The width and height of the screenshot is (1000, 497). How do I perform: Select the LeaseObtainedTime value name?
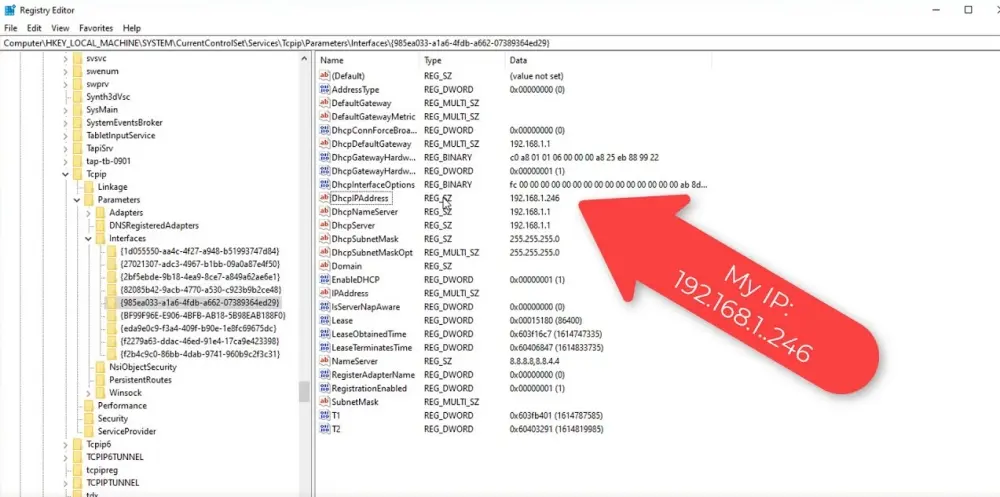369,334
